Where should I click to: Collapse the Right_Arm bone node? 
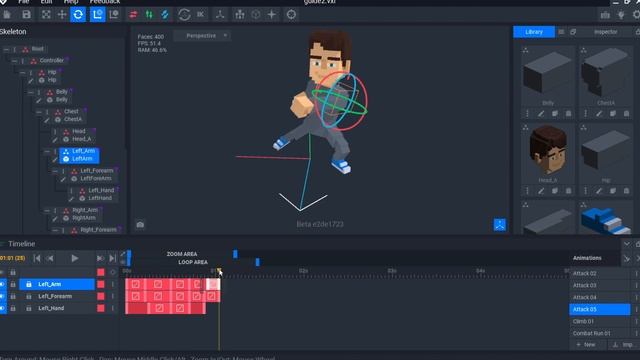click(47, 211)
